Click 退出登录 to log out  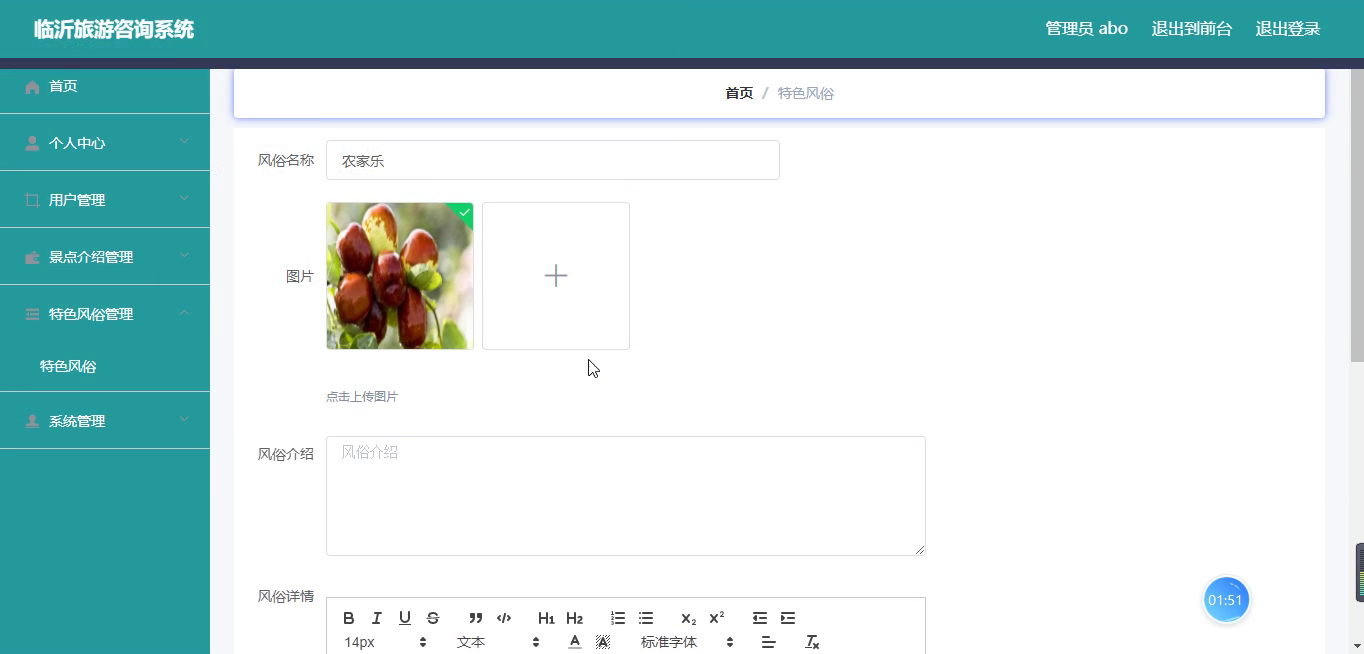click(x=1288, y=29)
